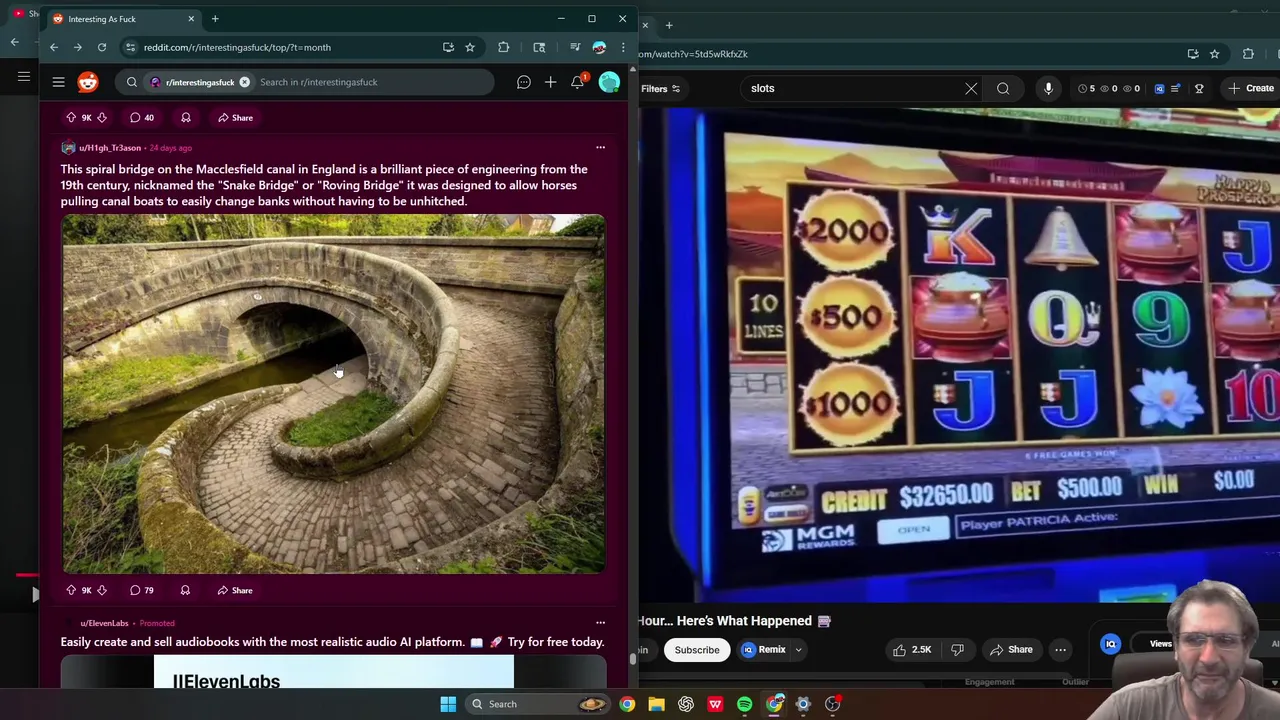1280x720 pixels.
Task: Select the reddit.com address bar URL
Action: 237,47
